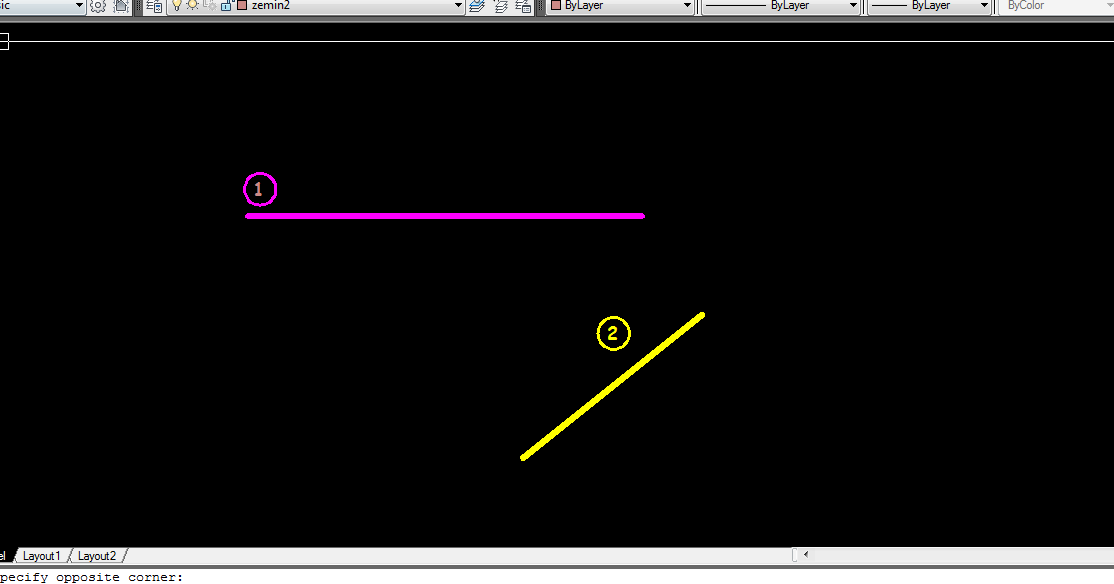Expand workspace selector dropdown arrow
Screen dimensions: 1114x584
[x=79, y=6]
